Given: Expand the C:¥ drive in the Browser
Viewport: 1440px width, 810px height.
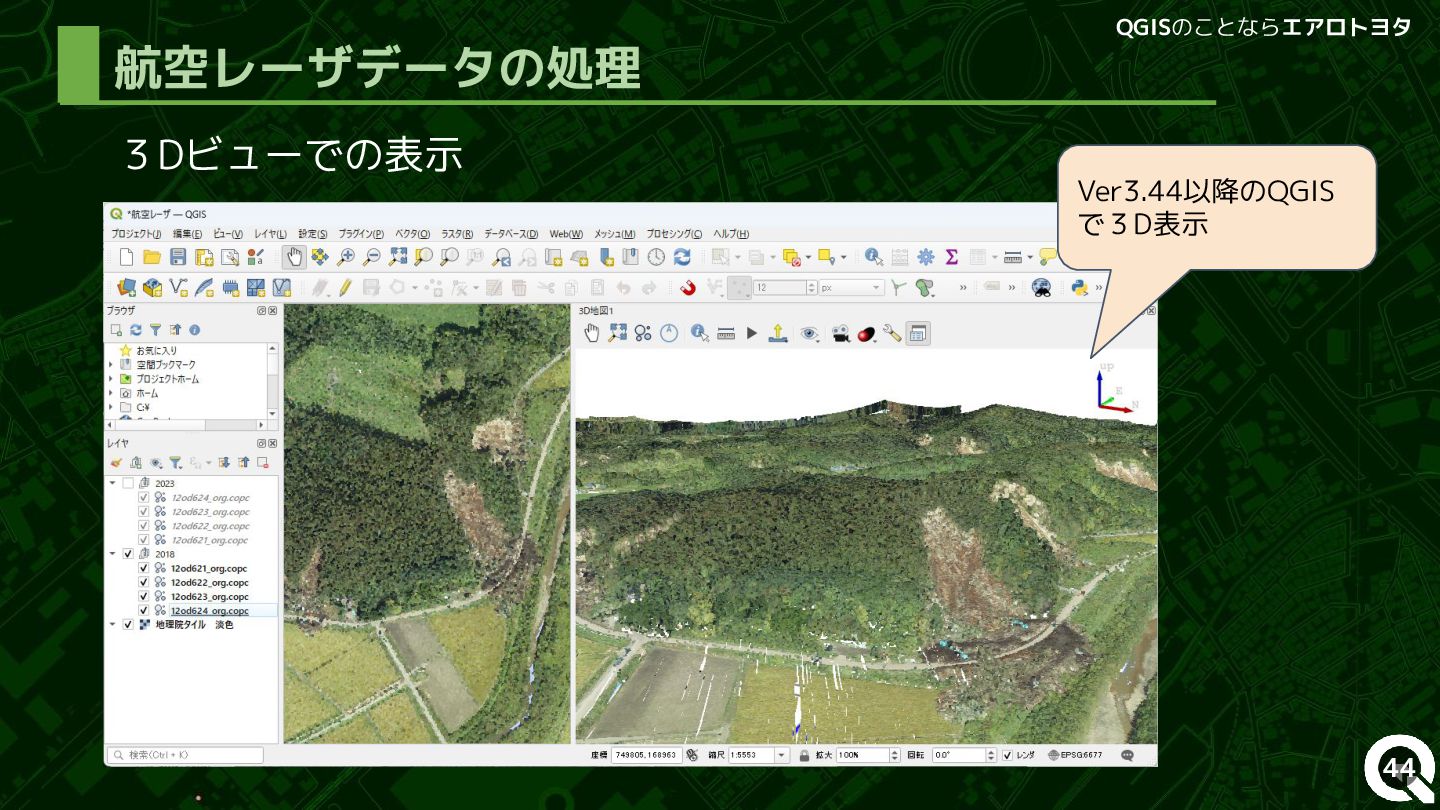Looking at the screenshot, I should tap(111, 407).
